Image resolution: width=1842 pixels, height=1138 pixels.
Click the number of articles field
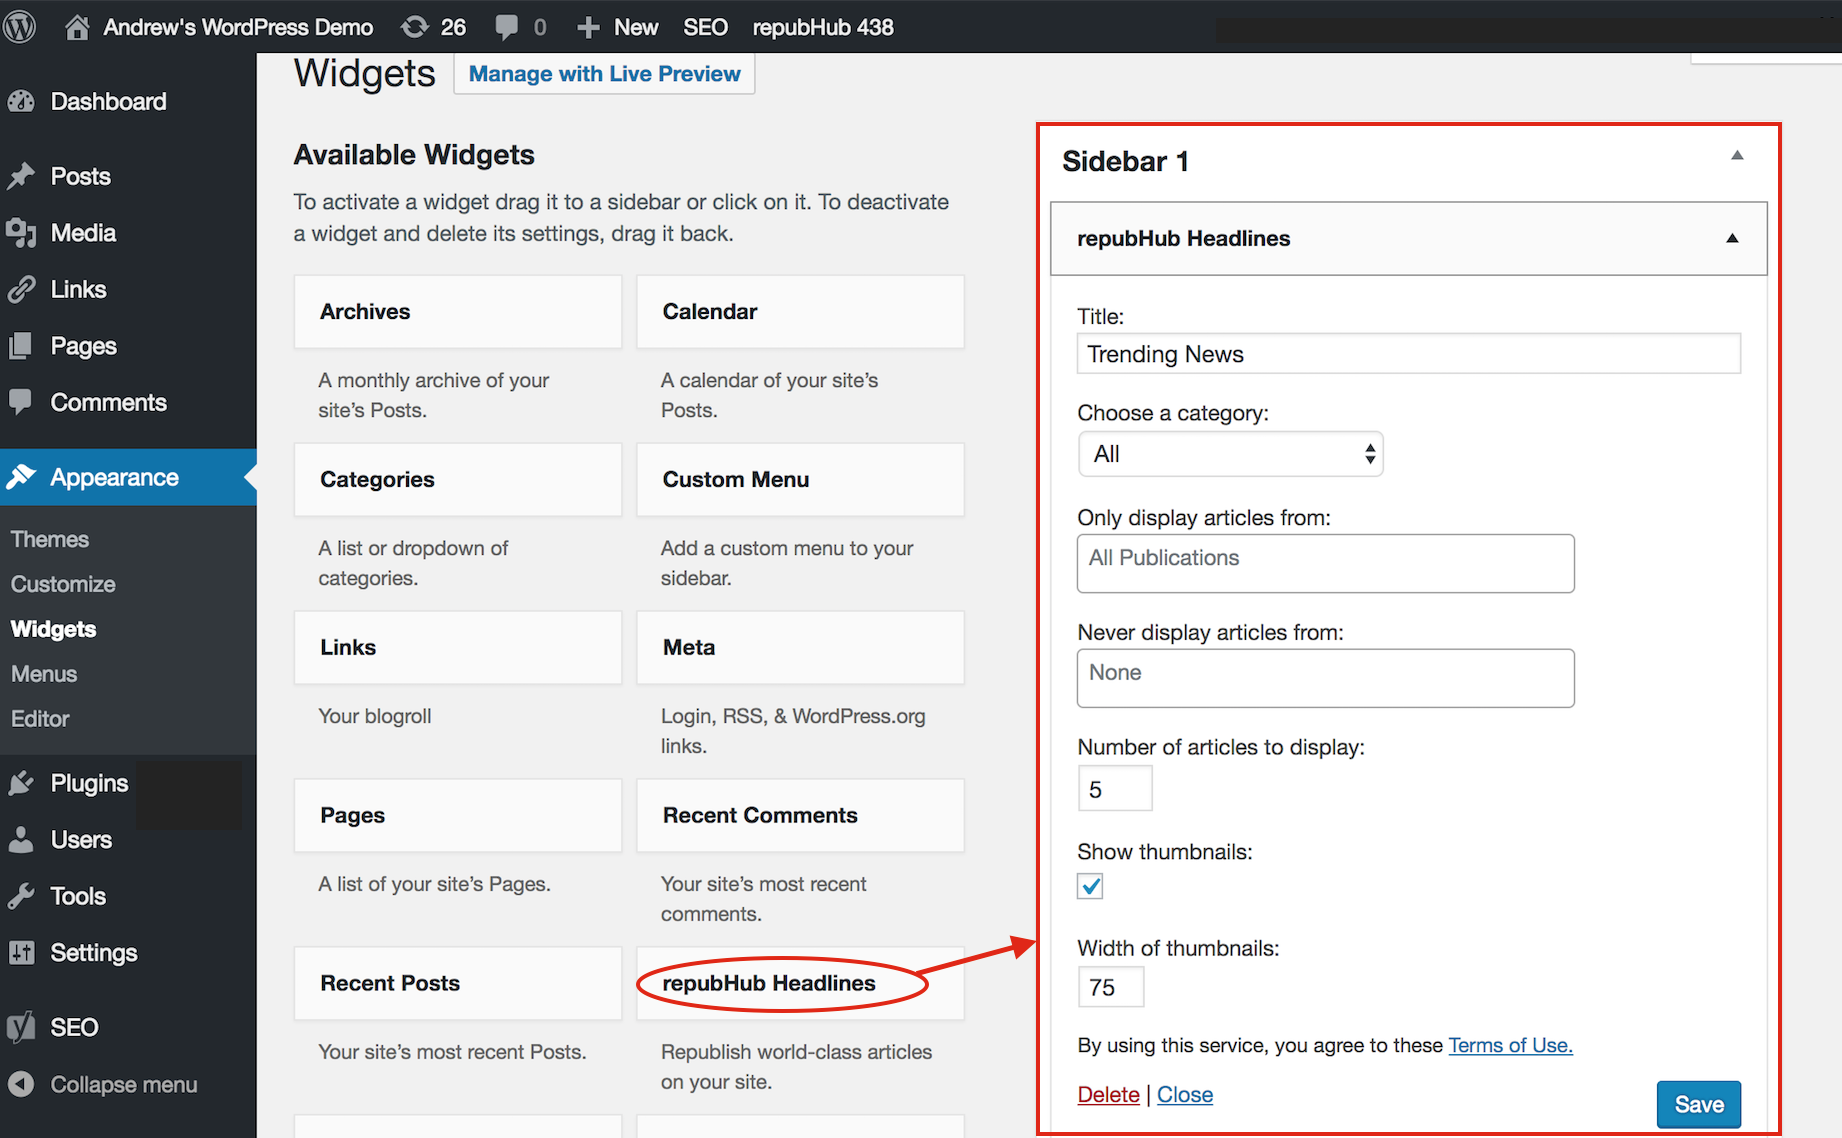tap(1114, 789)
